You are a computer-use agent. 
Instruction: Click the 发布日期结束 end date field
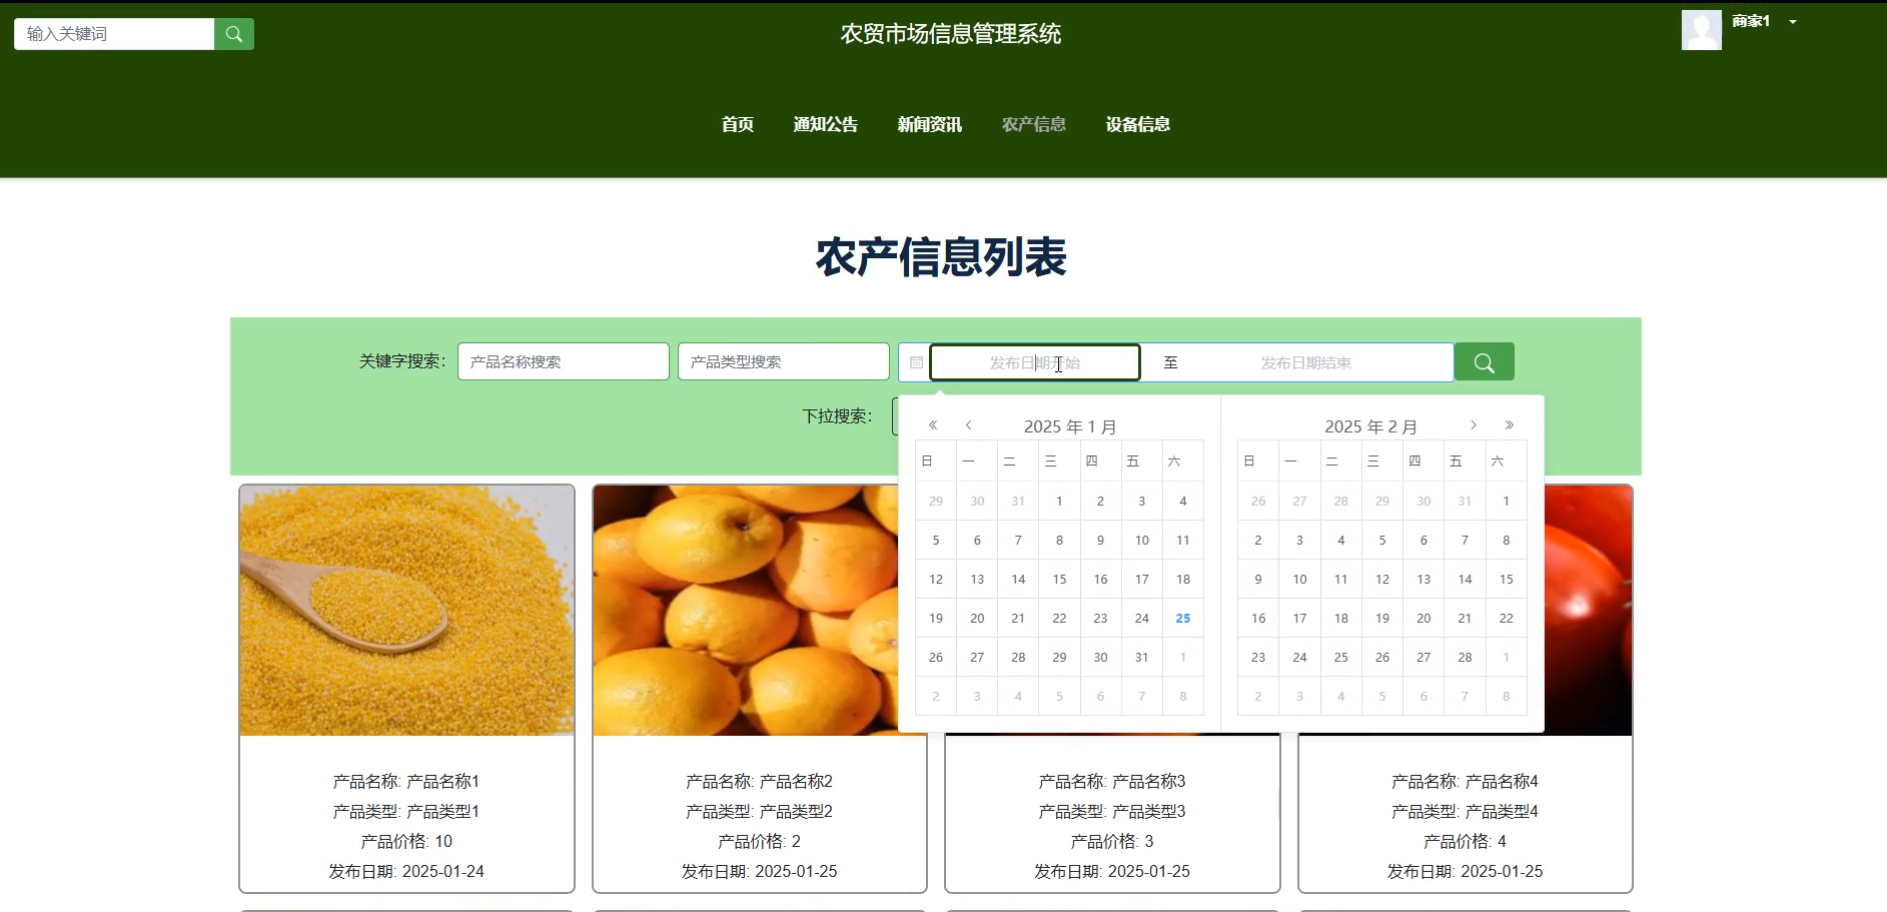(1305, 363)
